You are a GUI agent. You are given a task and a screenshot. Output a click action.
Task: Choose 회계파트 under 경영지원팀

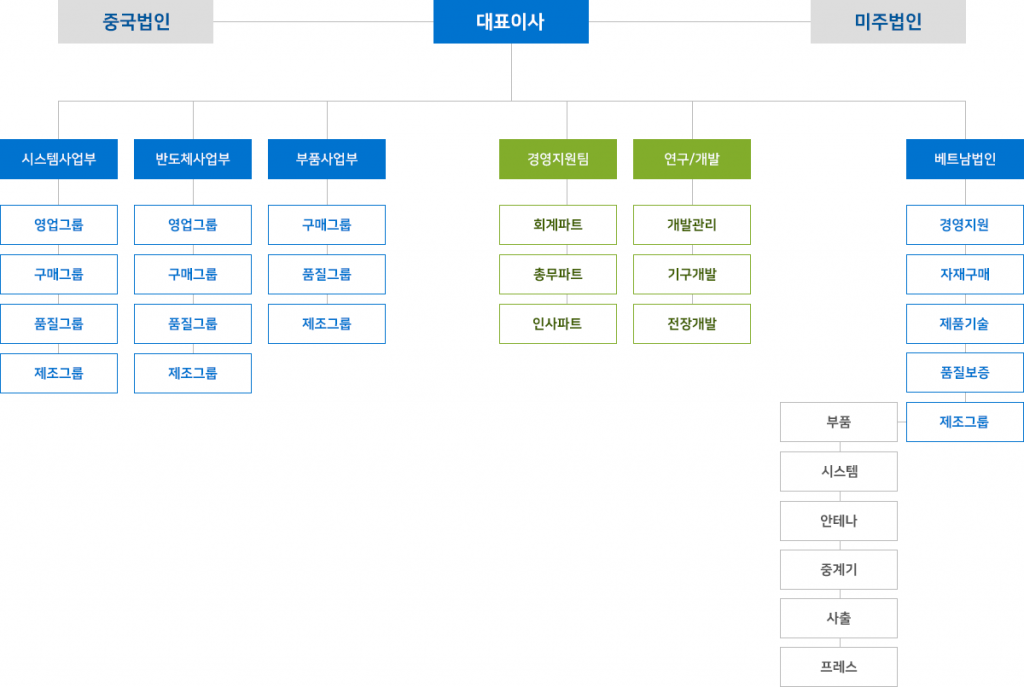(558, 225)
